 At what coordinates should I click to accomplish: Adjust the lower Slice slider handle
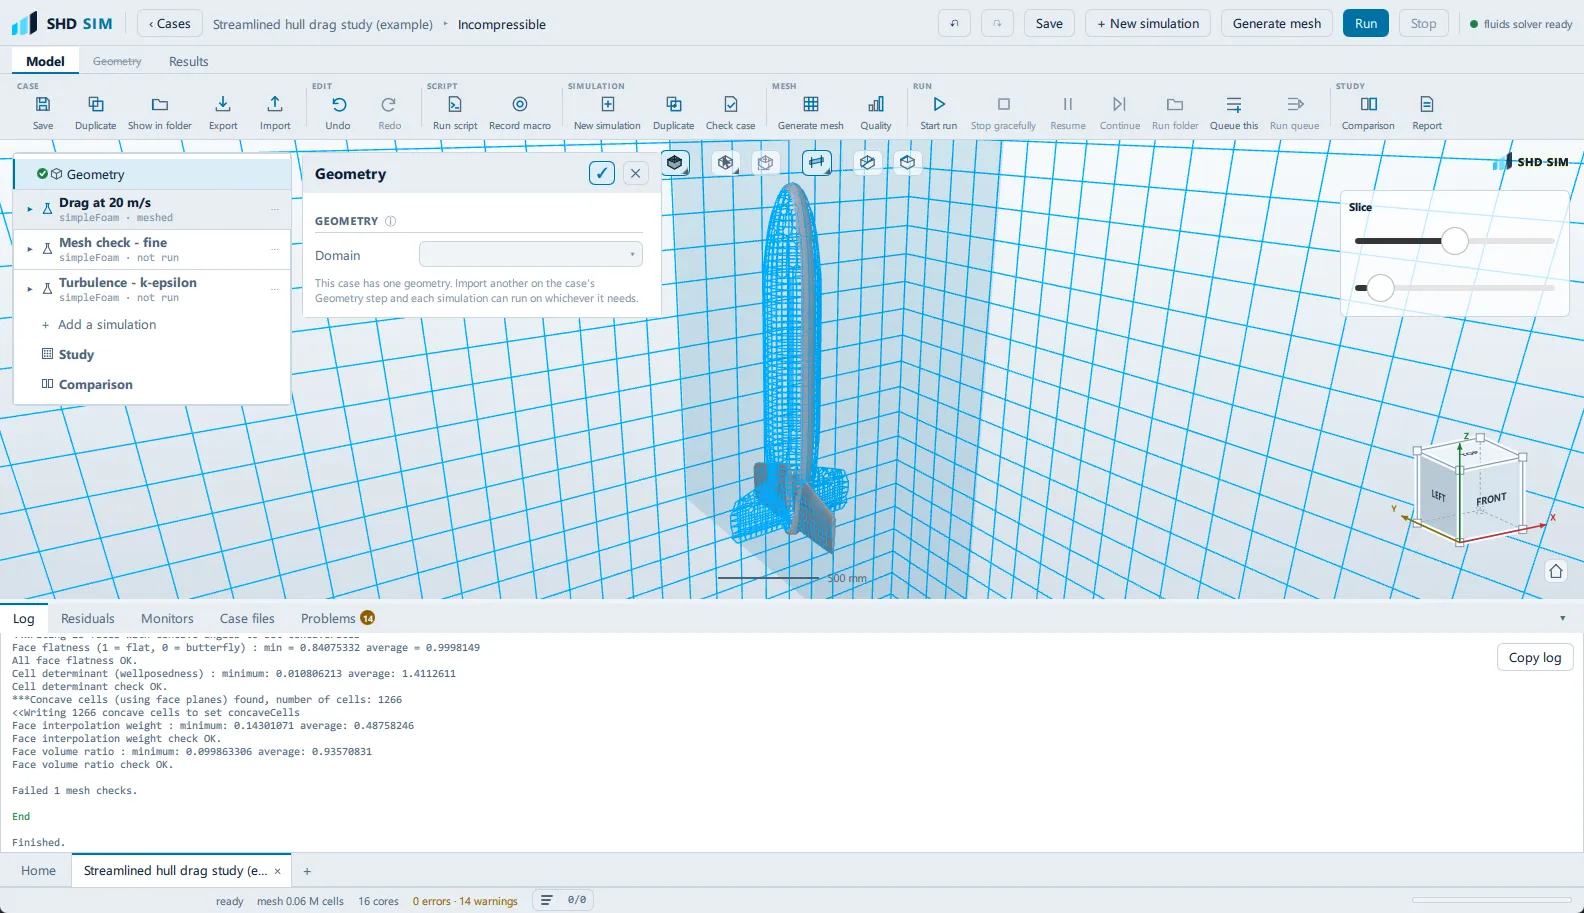(x=1381, y=288)
